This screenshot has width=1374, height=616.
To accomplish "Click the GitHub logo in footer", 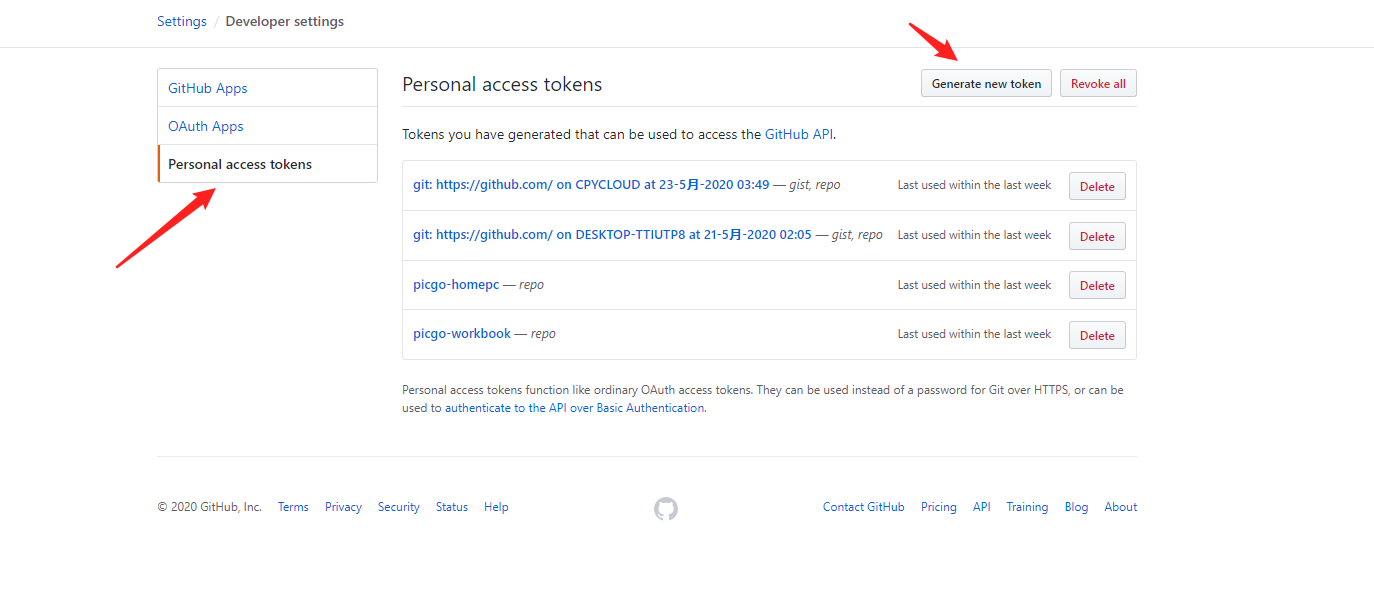I will [x=666, y=509].
